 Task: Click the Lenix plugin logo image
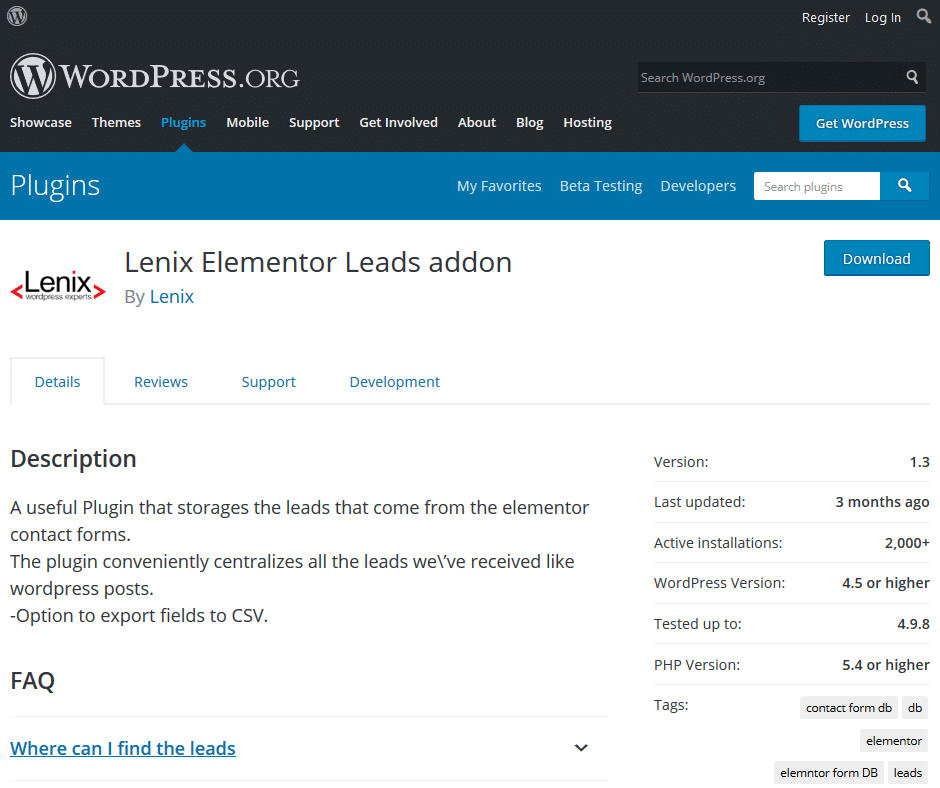tap(58, 285)
